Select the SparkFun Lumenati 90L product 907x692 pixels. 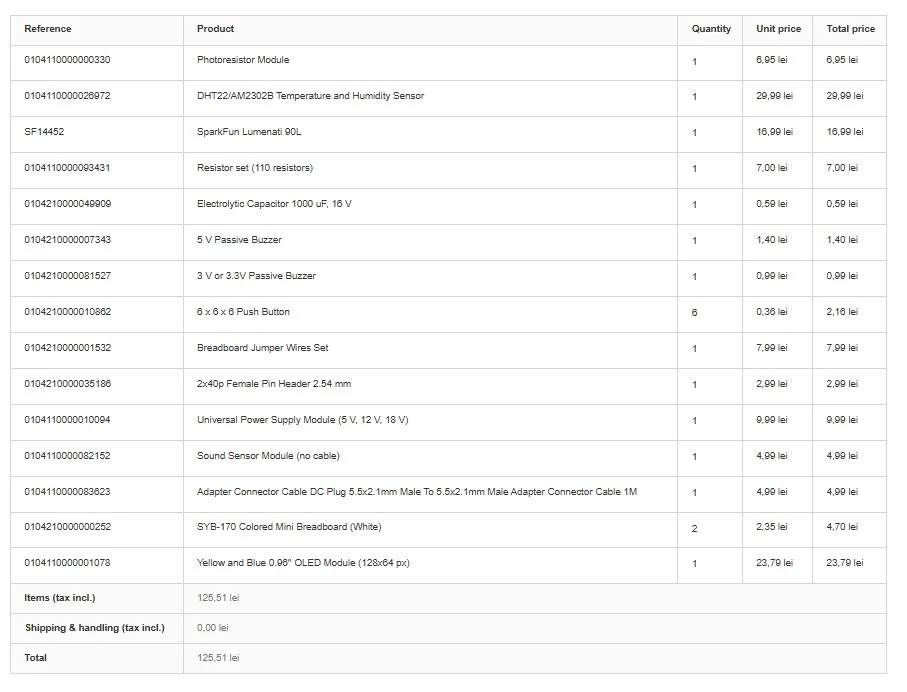(249, 132)
